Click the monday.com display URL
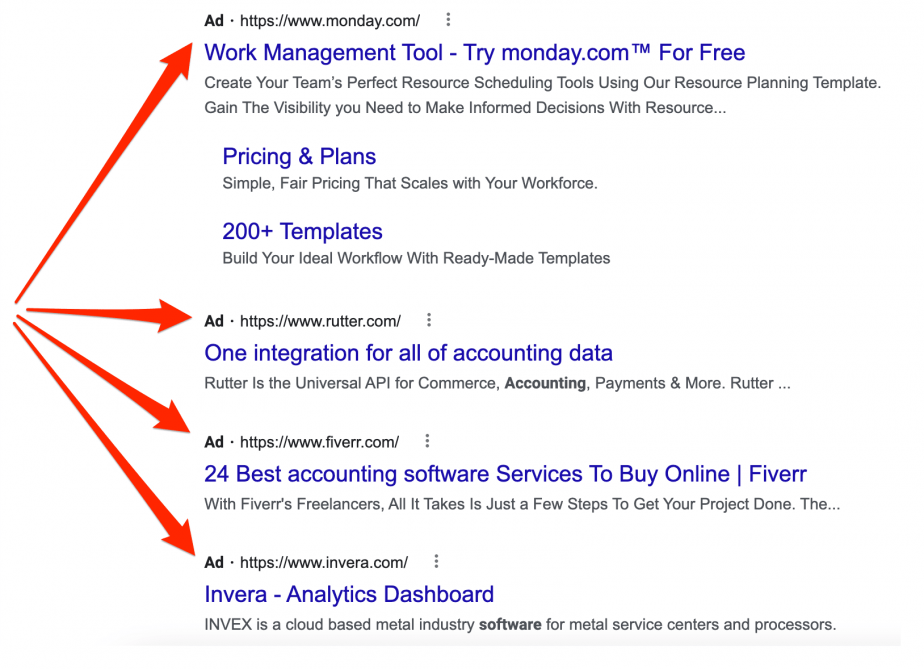 (331, 19)
